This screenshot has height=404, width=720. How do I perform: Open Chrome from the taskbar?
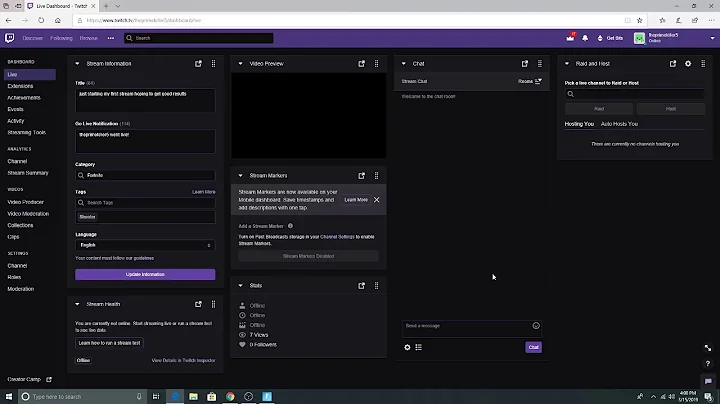coord(230,396)
